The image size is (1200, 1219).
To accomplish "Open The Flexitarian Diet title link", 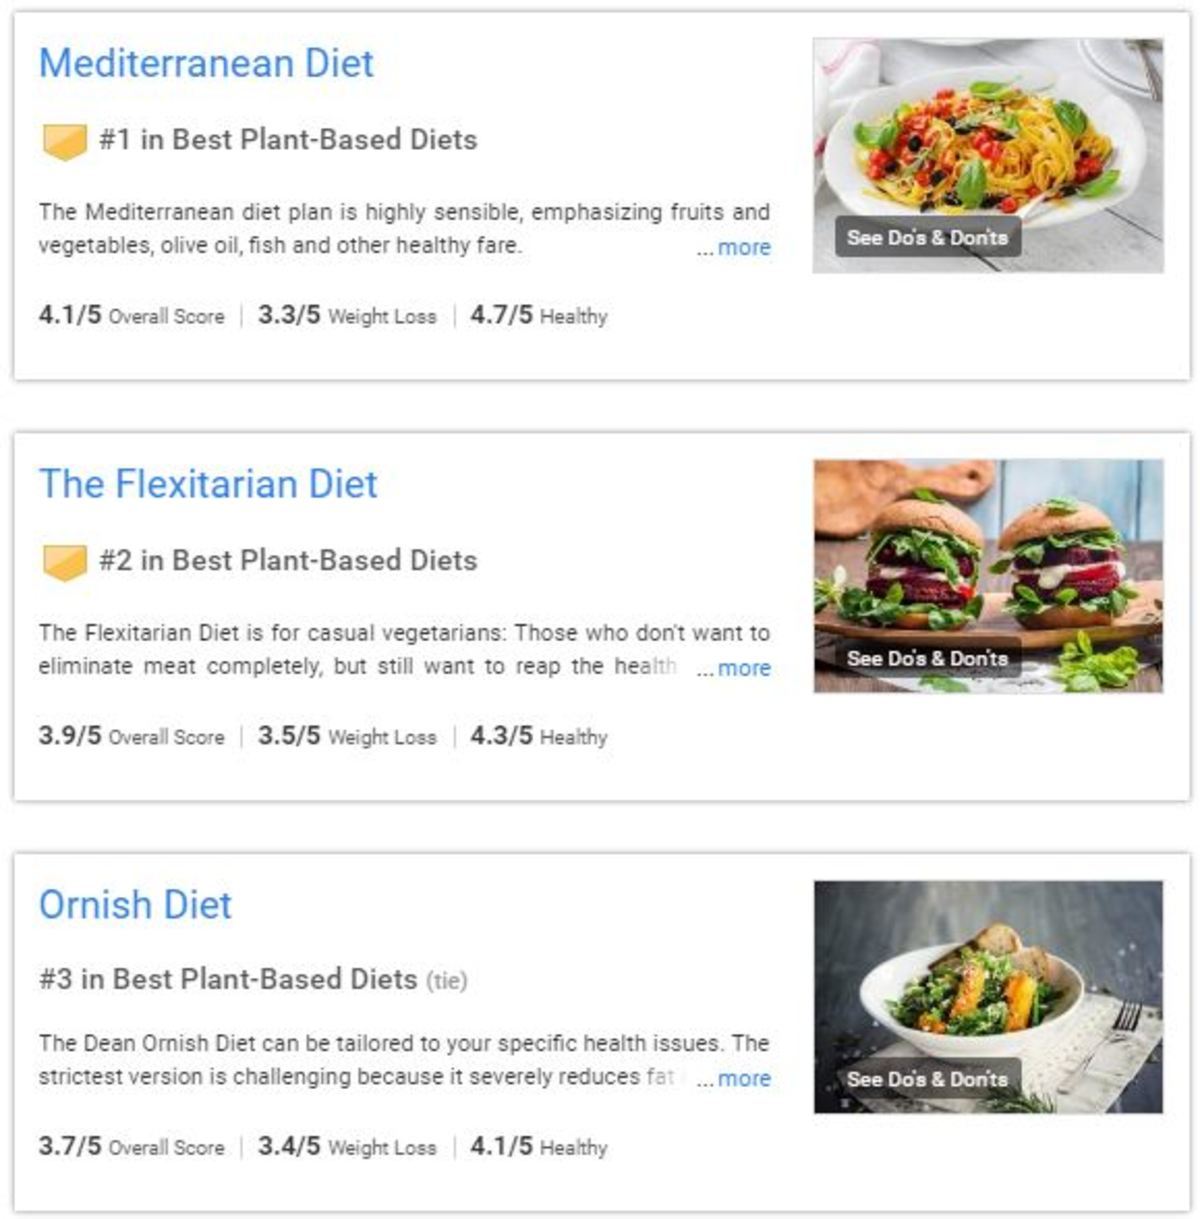I will [x=208, y=484].
